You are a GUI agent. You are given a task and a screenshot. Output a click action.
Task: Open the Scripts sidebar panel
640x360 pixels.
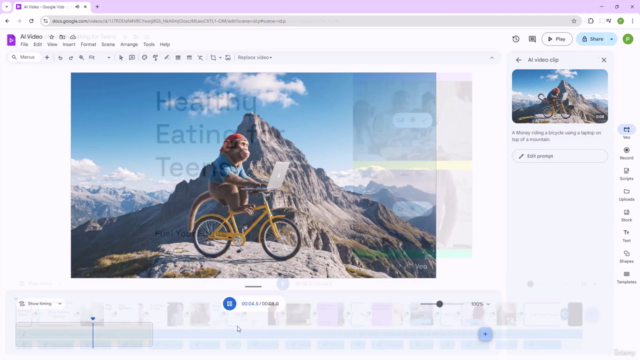click(627, 174)
